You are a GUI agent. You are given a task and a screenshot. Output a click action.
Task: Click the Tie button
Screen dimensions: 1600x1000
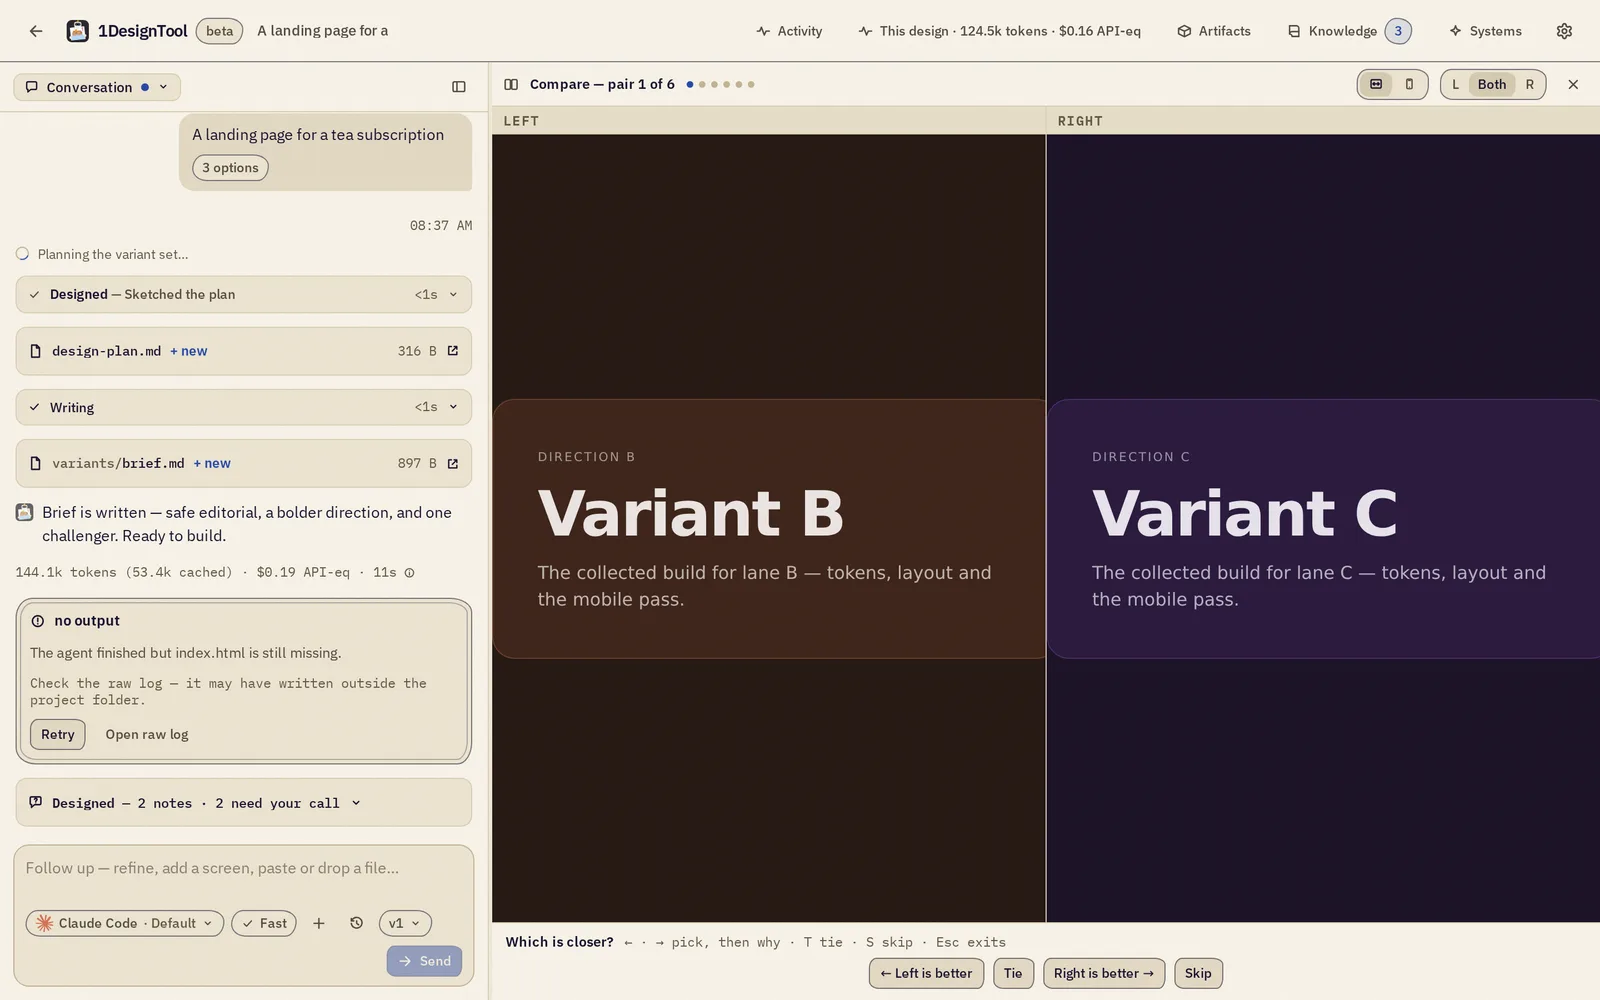(1013, 974)
